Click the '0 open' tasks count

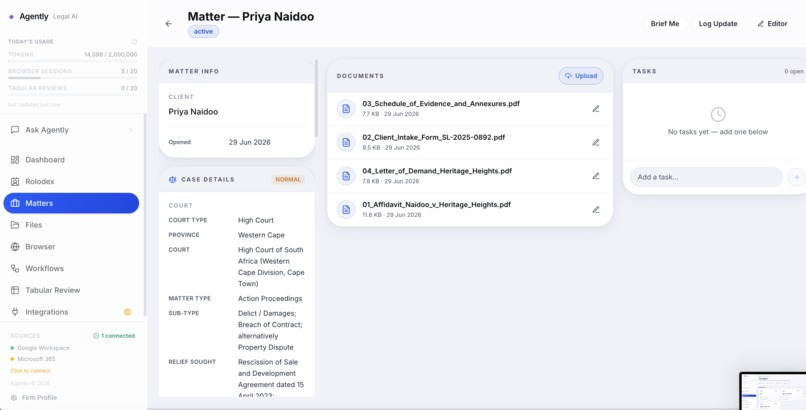pyautogui.click(x=793, y=71)
